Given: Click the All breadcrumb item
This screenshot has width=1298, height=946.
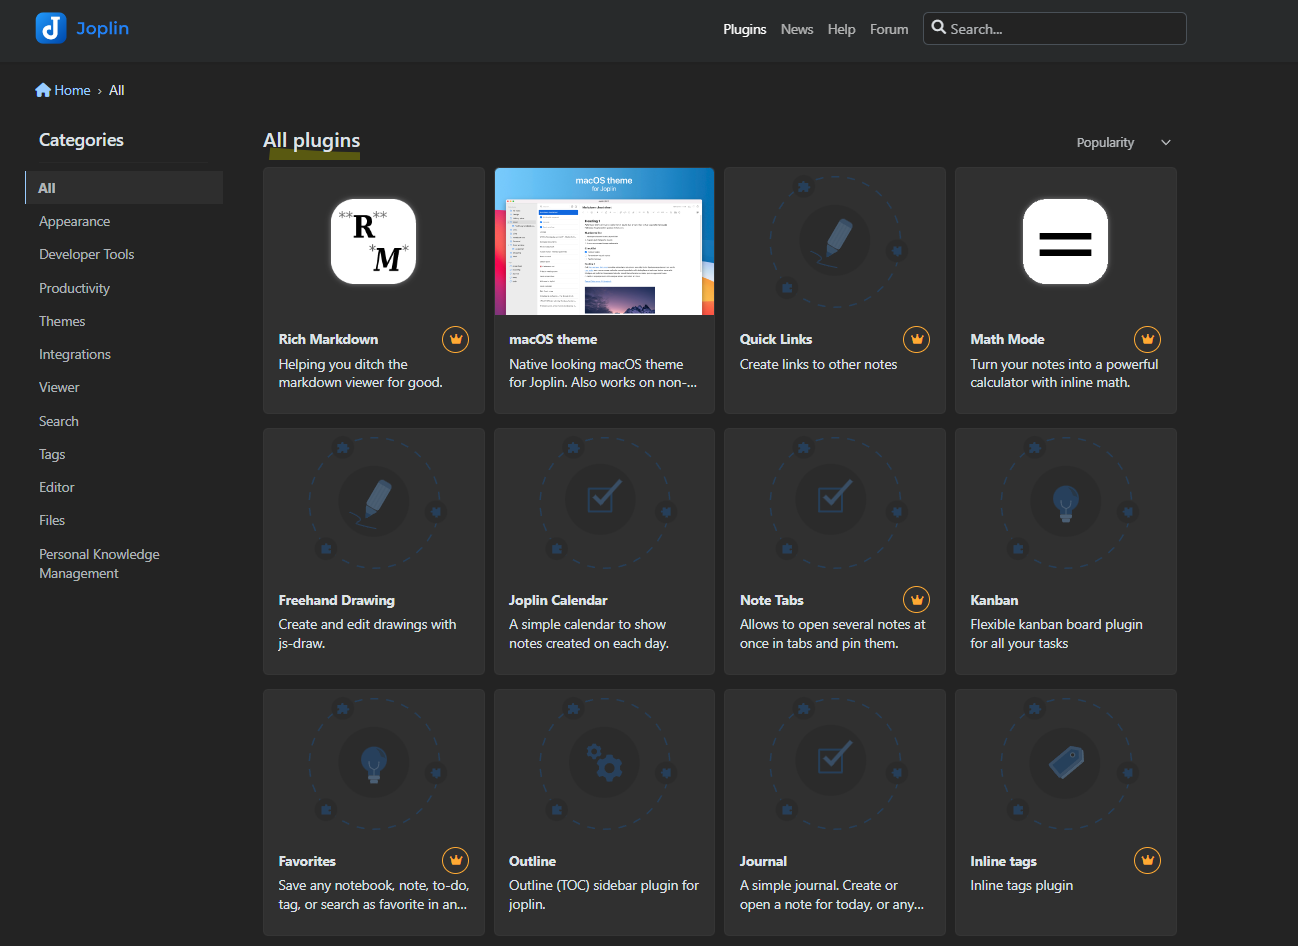Looking at the screenshot, I should pyautogui.click(x=116, y=90).
